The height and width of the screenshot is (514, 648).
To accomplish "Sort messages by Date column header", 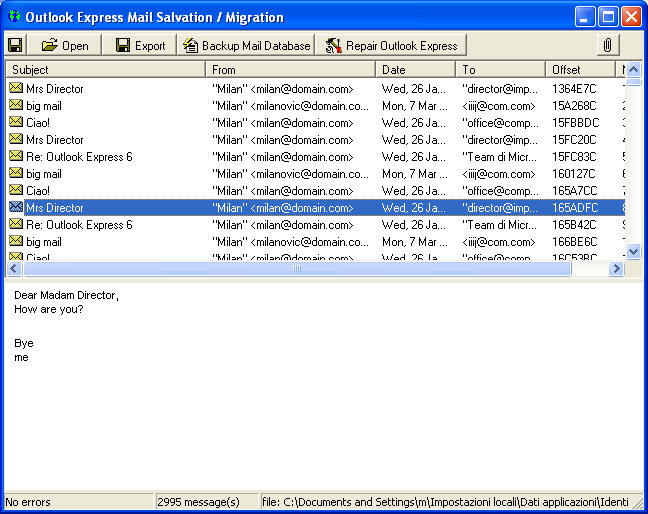I will 415,69.
